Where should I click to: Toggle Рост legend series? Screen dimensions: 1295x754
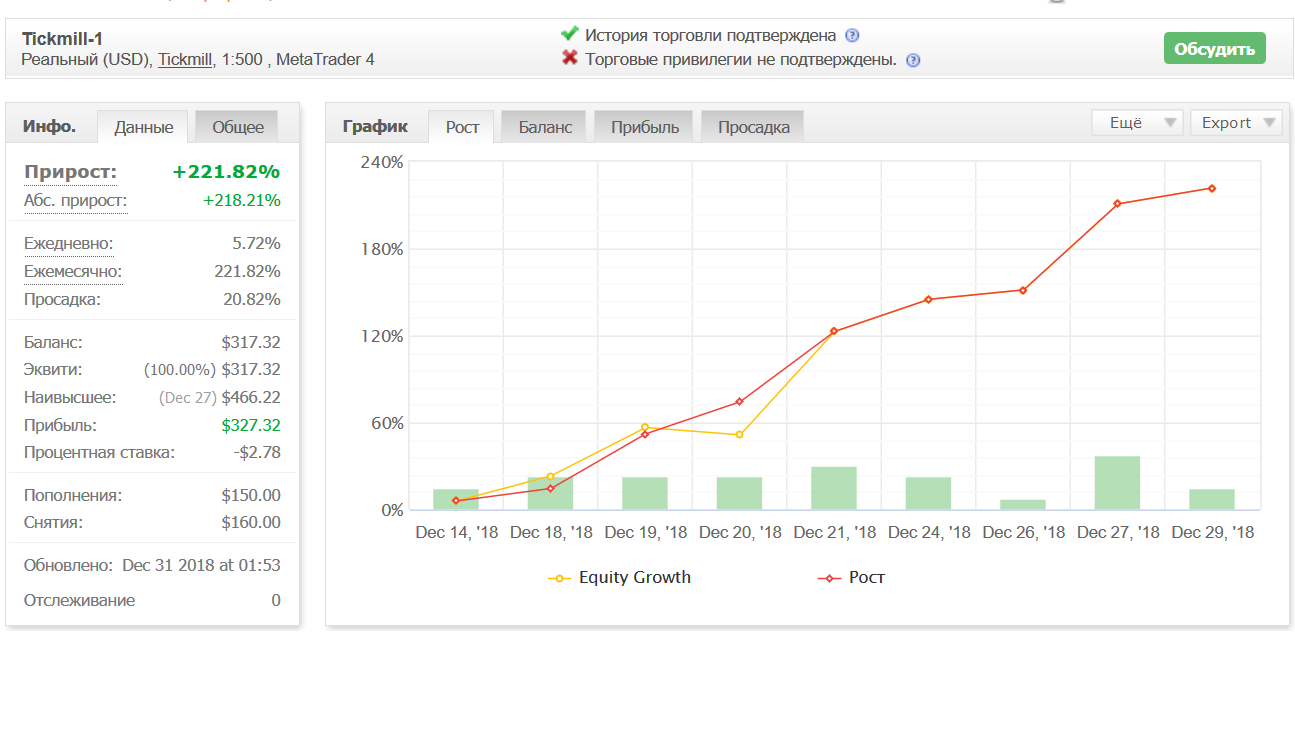[852, 577]
